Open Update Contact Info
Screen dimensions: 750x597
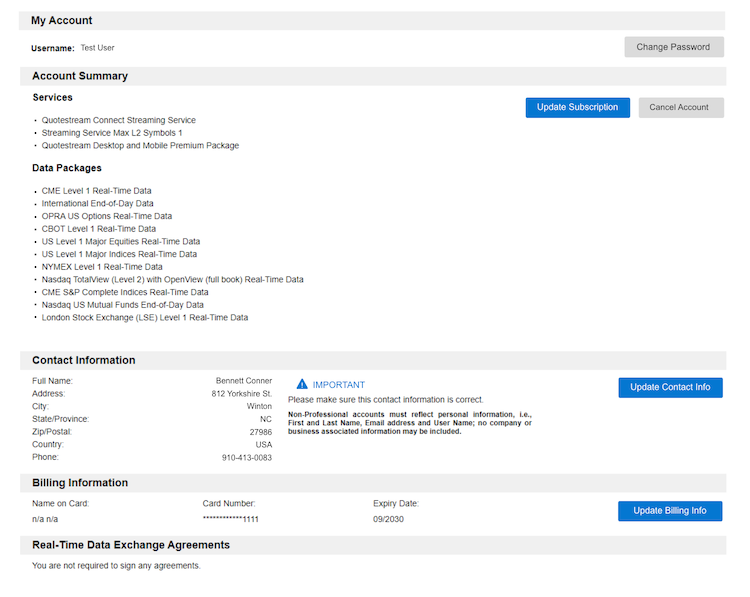coord(670,387)
